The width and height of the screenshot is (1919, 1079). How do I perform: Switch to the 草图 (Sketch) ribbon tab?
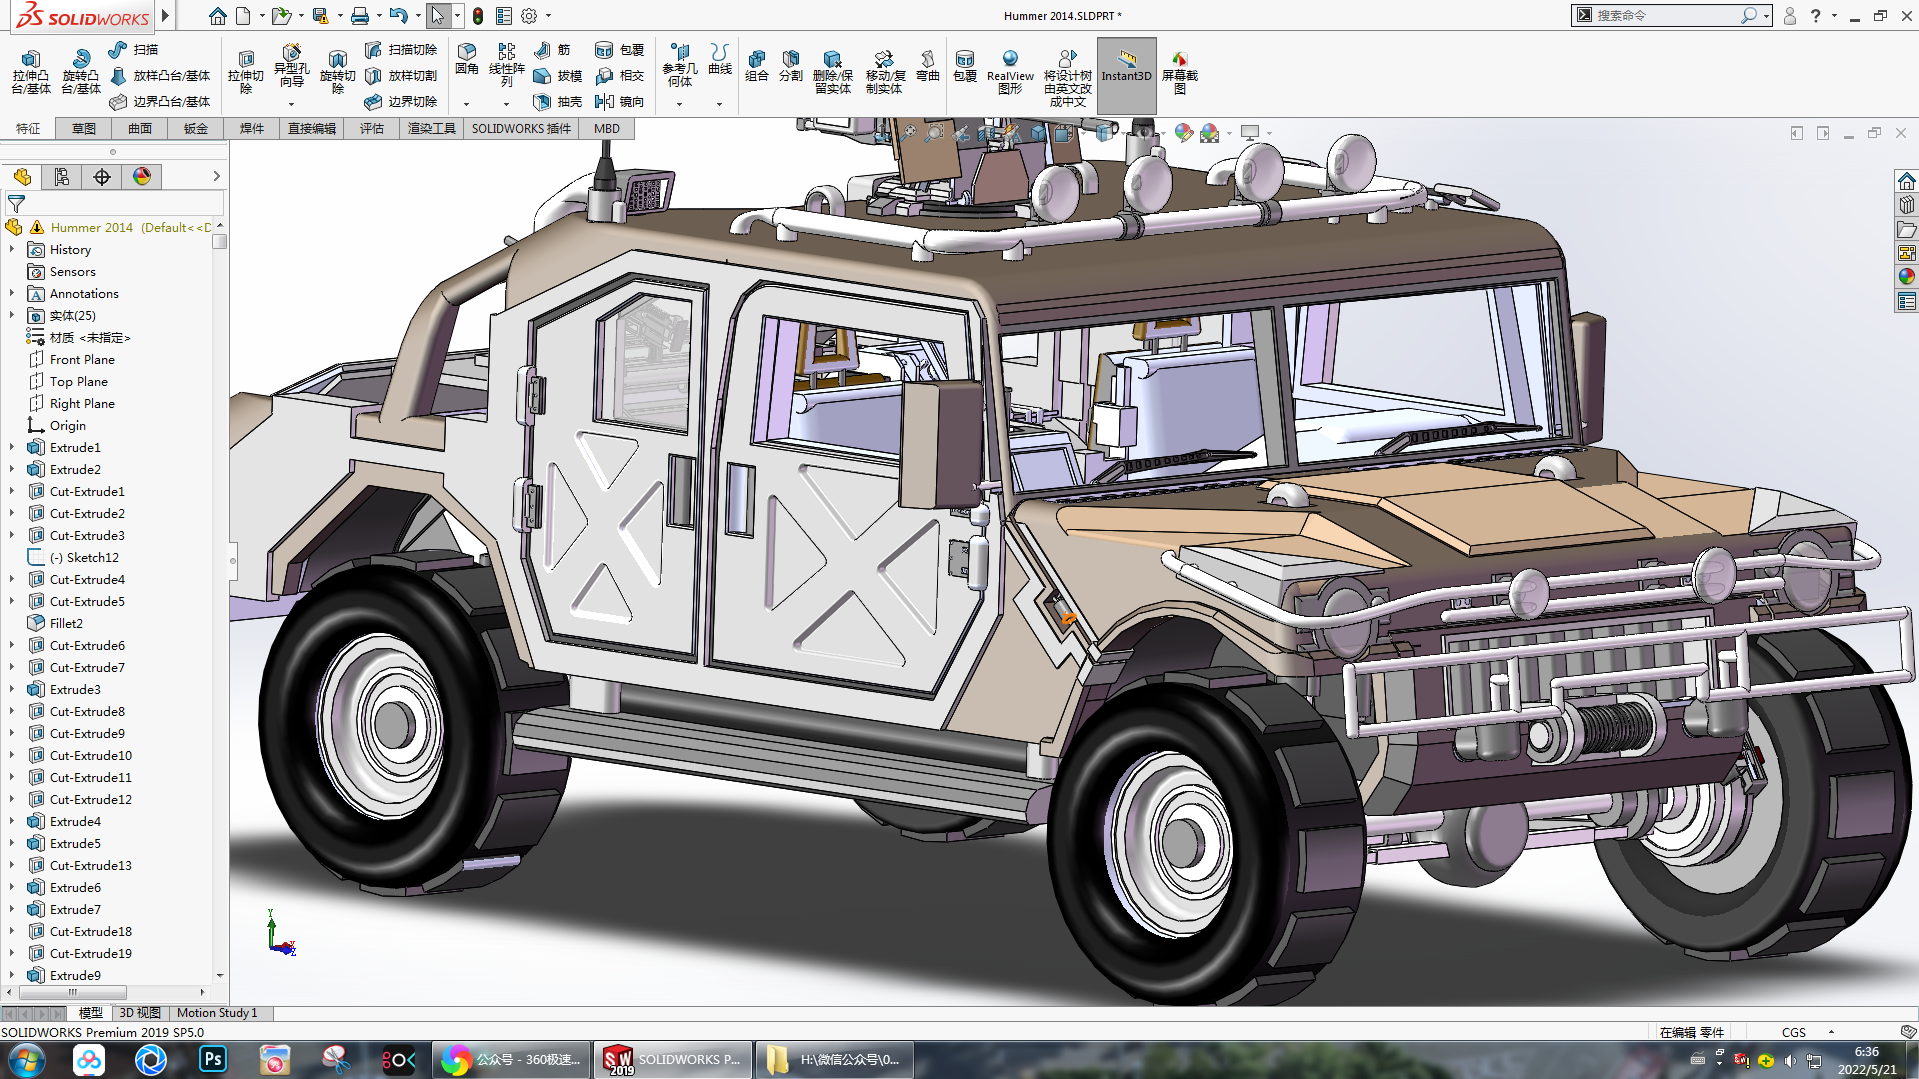[x=84, y=129]
